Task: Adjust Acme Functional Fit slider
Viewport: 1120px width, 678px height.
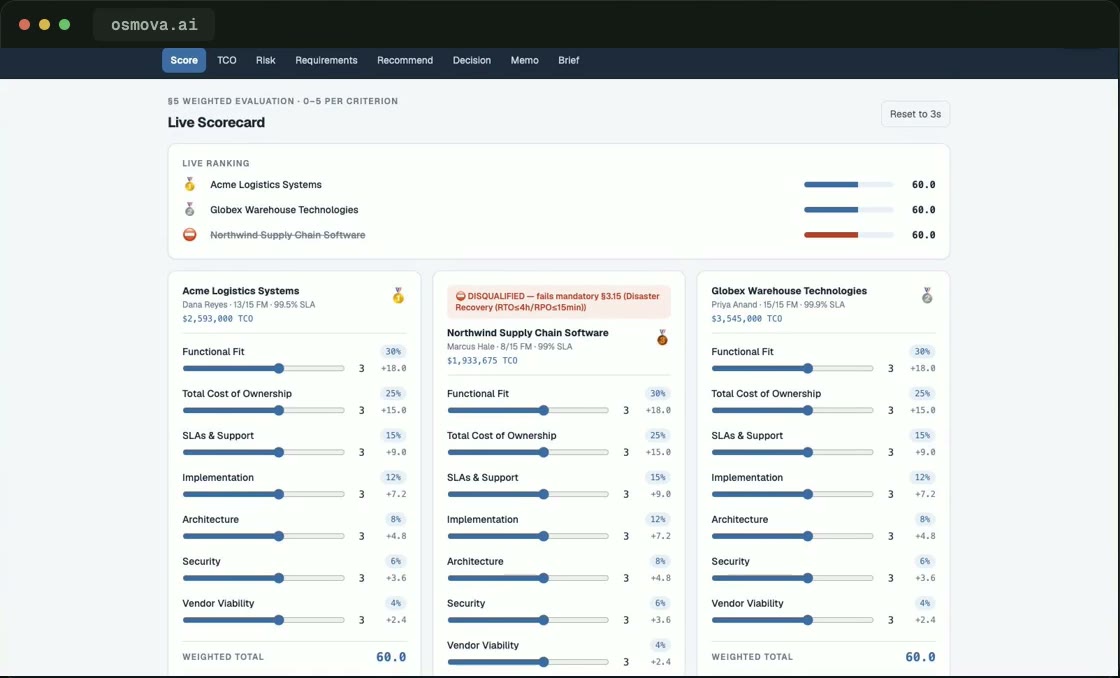Action: pos(264,369)
